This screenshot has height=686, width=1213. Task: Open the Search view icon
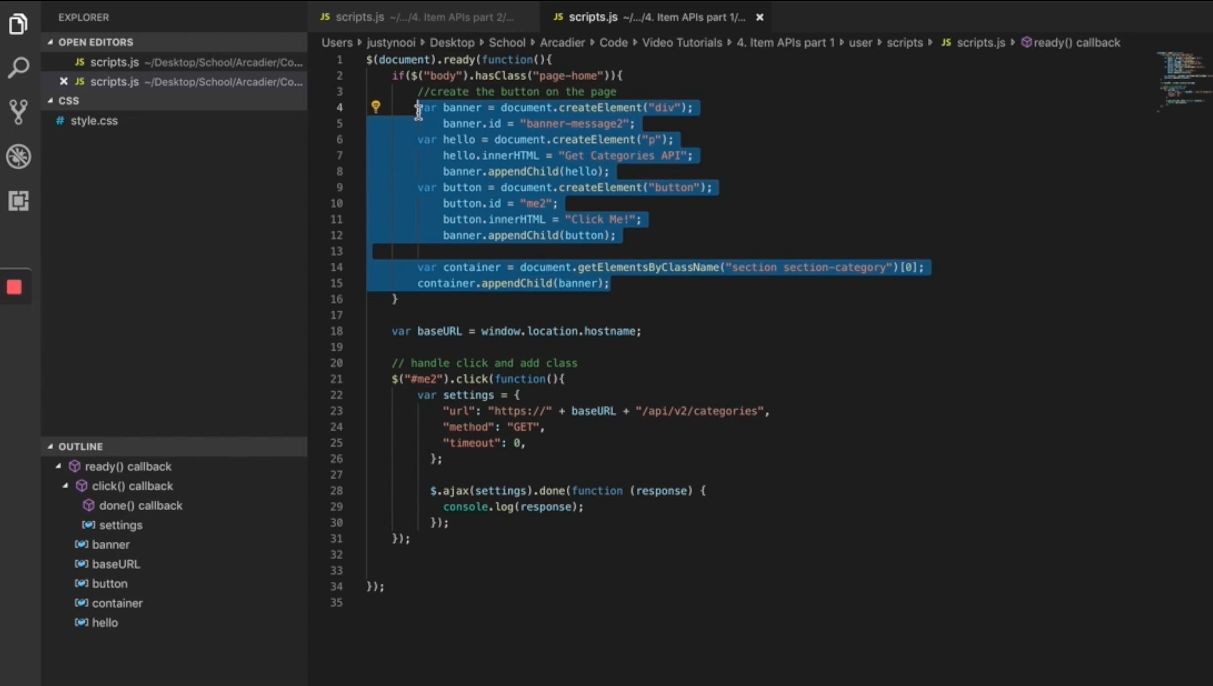pos(18,68)
